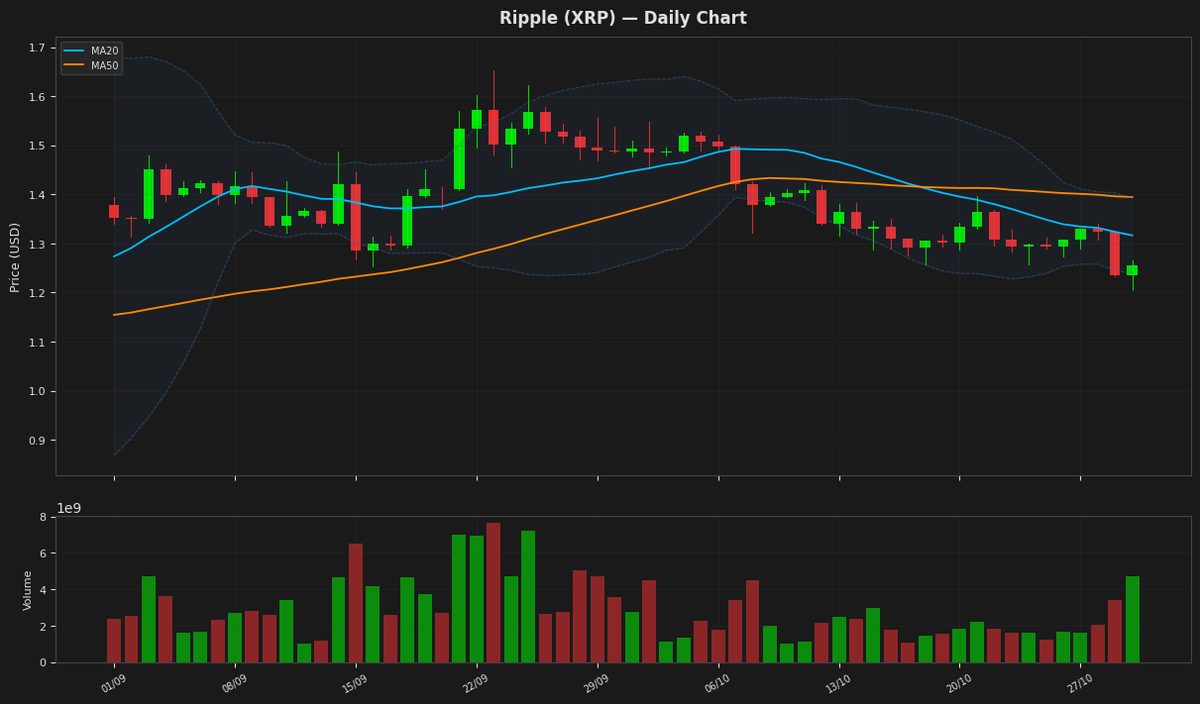Click the 1.1 price tick label
This screenshot has width=1200, height=704.
[x=38, y=342]
